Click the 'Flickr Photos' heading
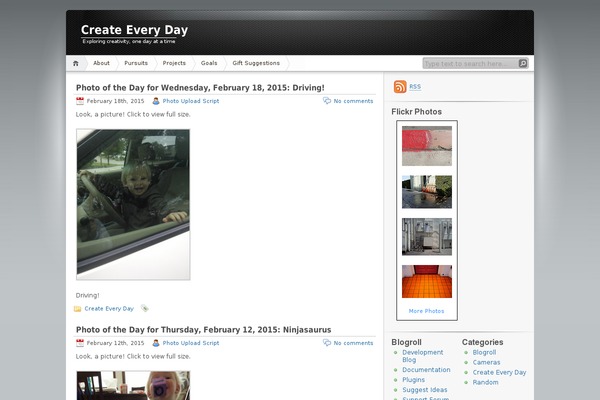 click(416, 112)
